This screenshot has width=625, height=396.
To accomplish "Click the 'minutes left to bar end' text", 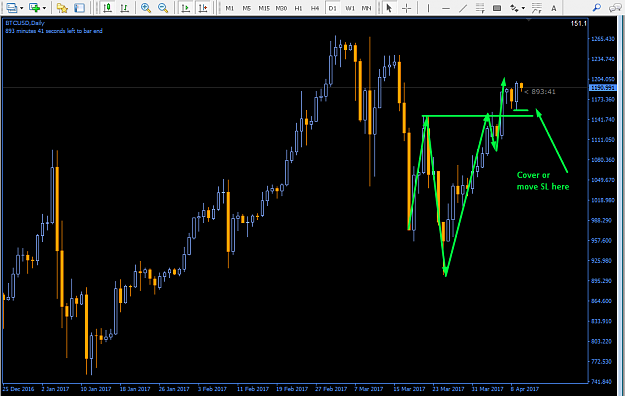I will [54, 31].
